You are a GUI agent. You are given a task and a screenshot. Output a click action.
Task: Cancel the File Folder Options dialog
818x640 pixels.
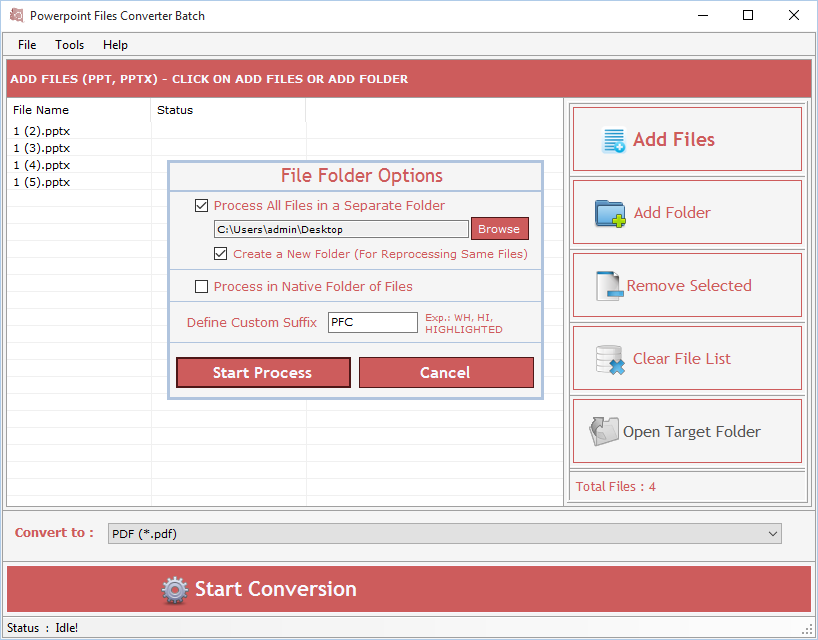(x=446, y=372)
